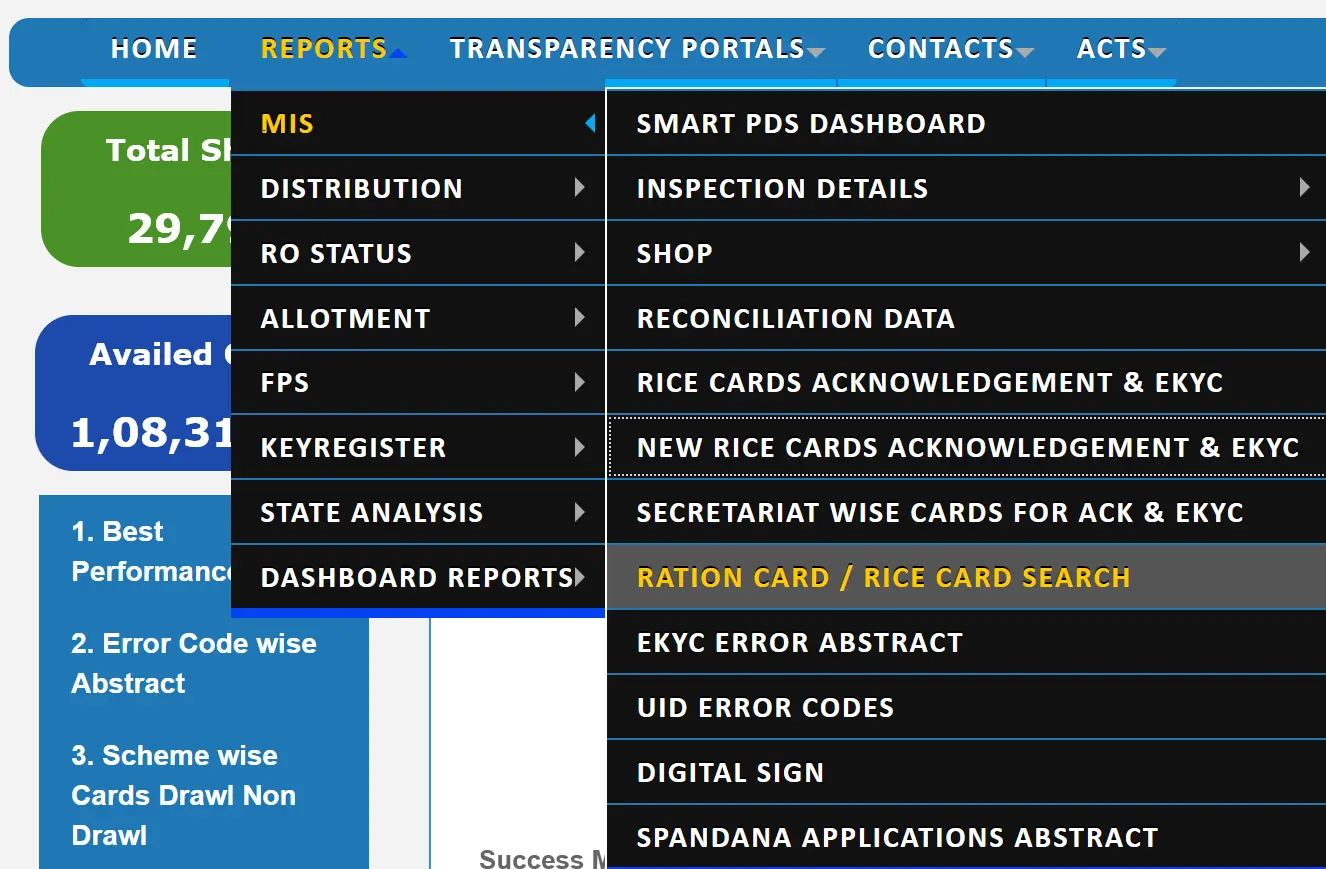Select the SHOP entry
Screen dimensions: 1326x869
(x=966, y=253)
